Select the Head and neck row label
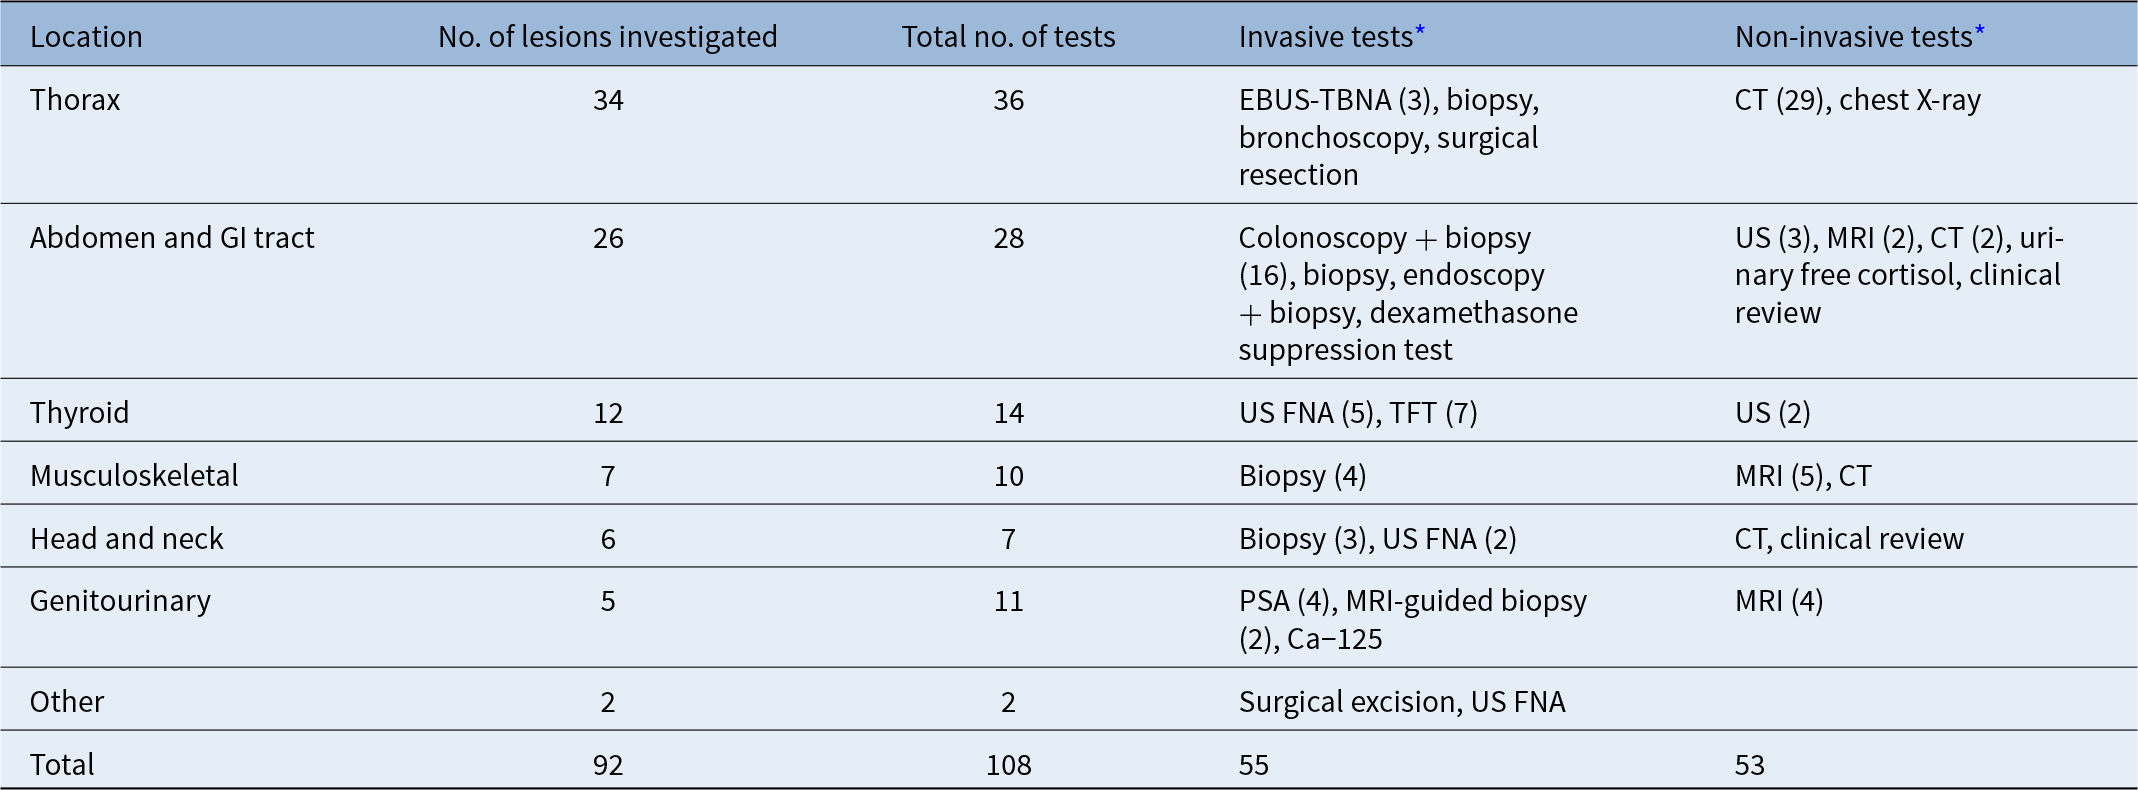Screen dimensions: 2138x790 [x=126, y=539]
